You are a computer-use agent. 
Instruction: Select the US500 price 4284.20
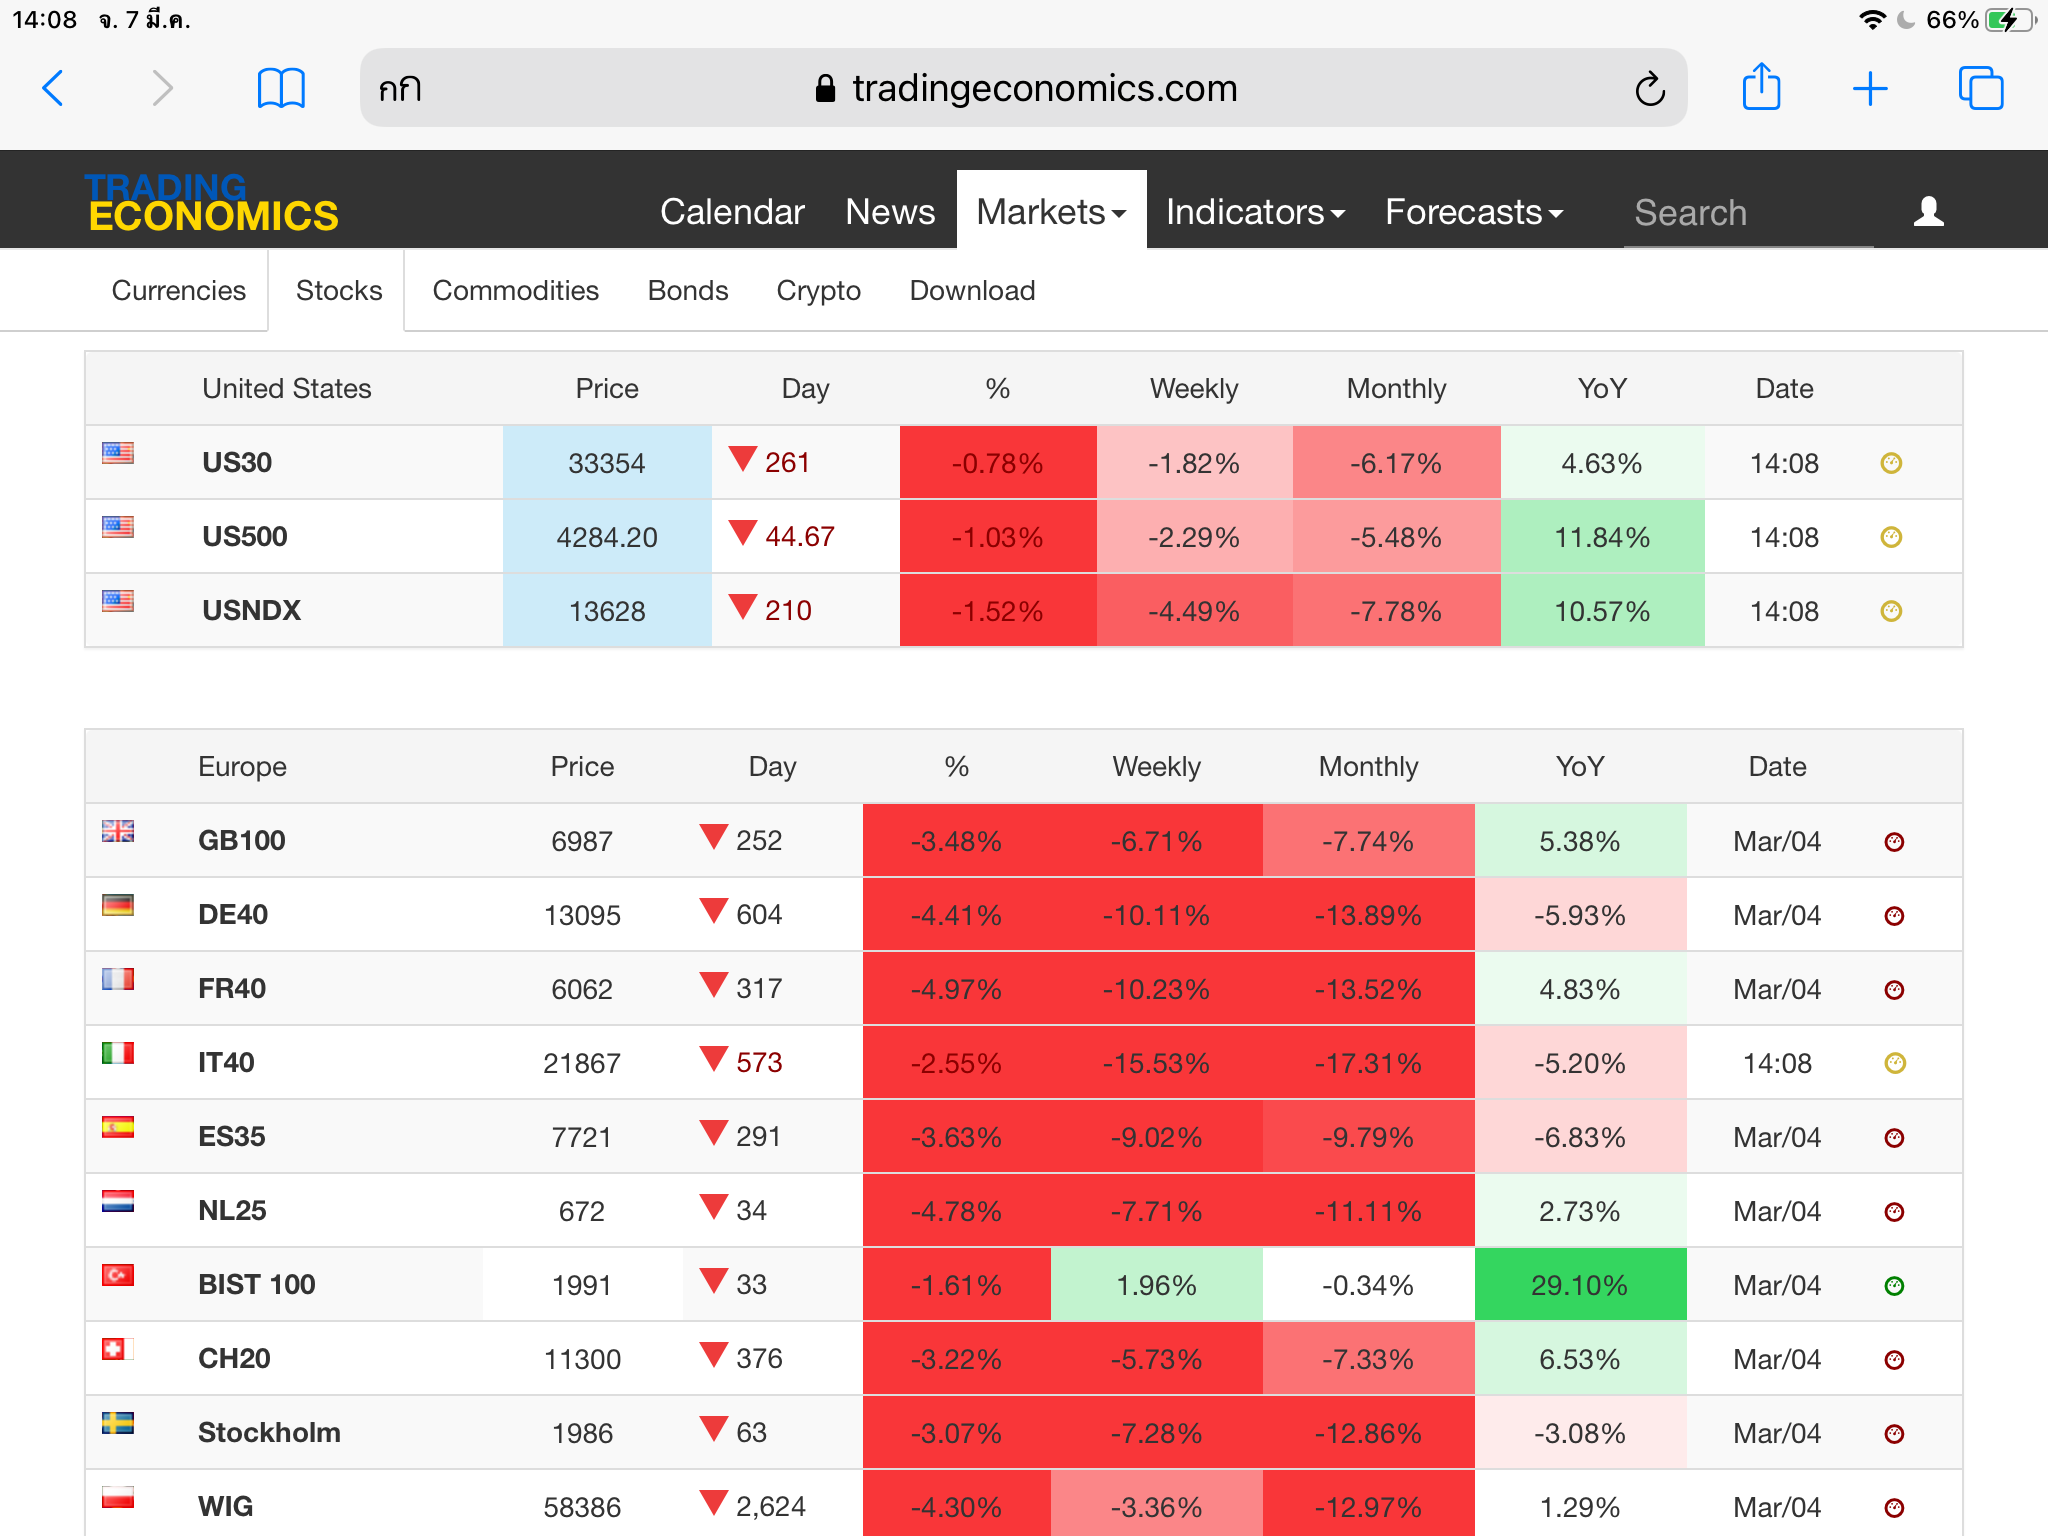point(607,537)
